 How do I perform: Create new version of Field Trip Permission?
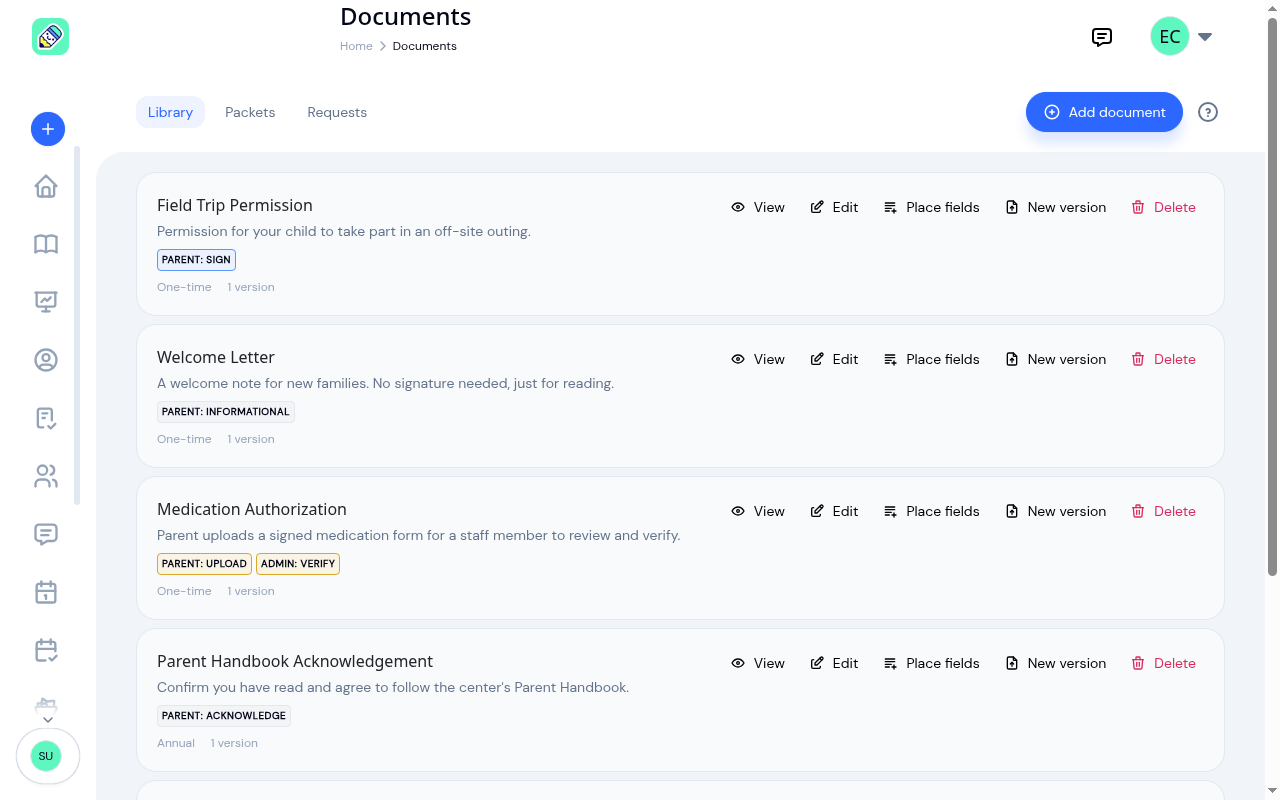[x=1056, y=207]
